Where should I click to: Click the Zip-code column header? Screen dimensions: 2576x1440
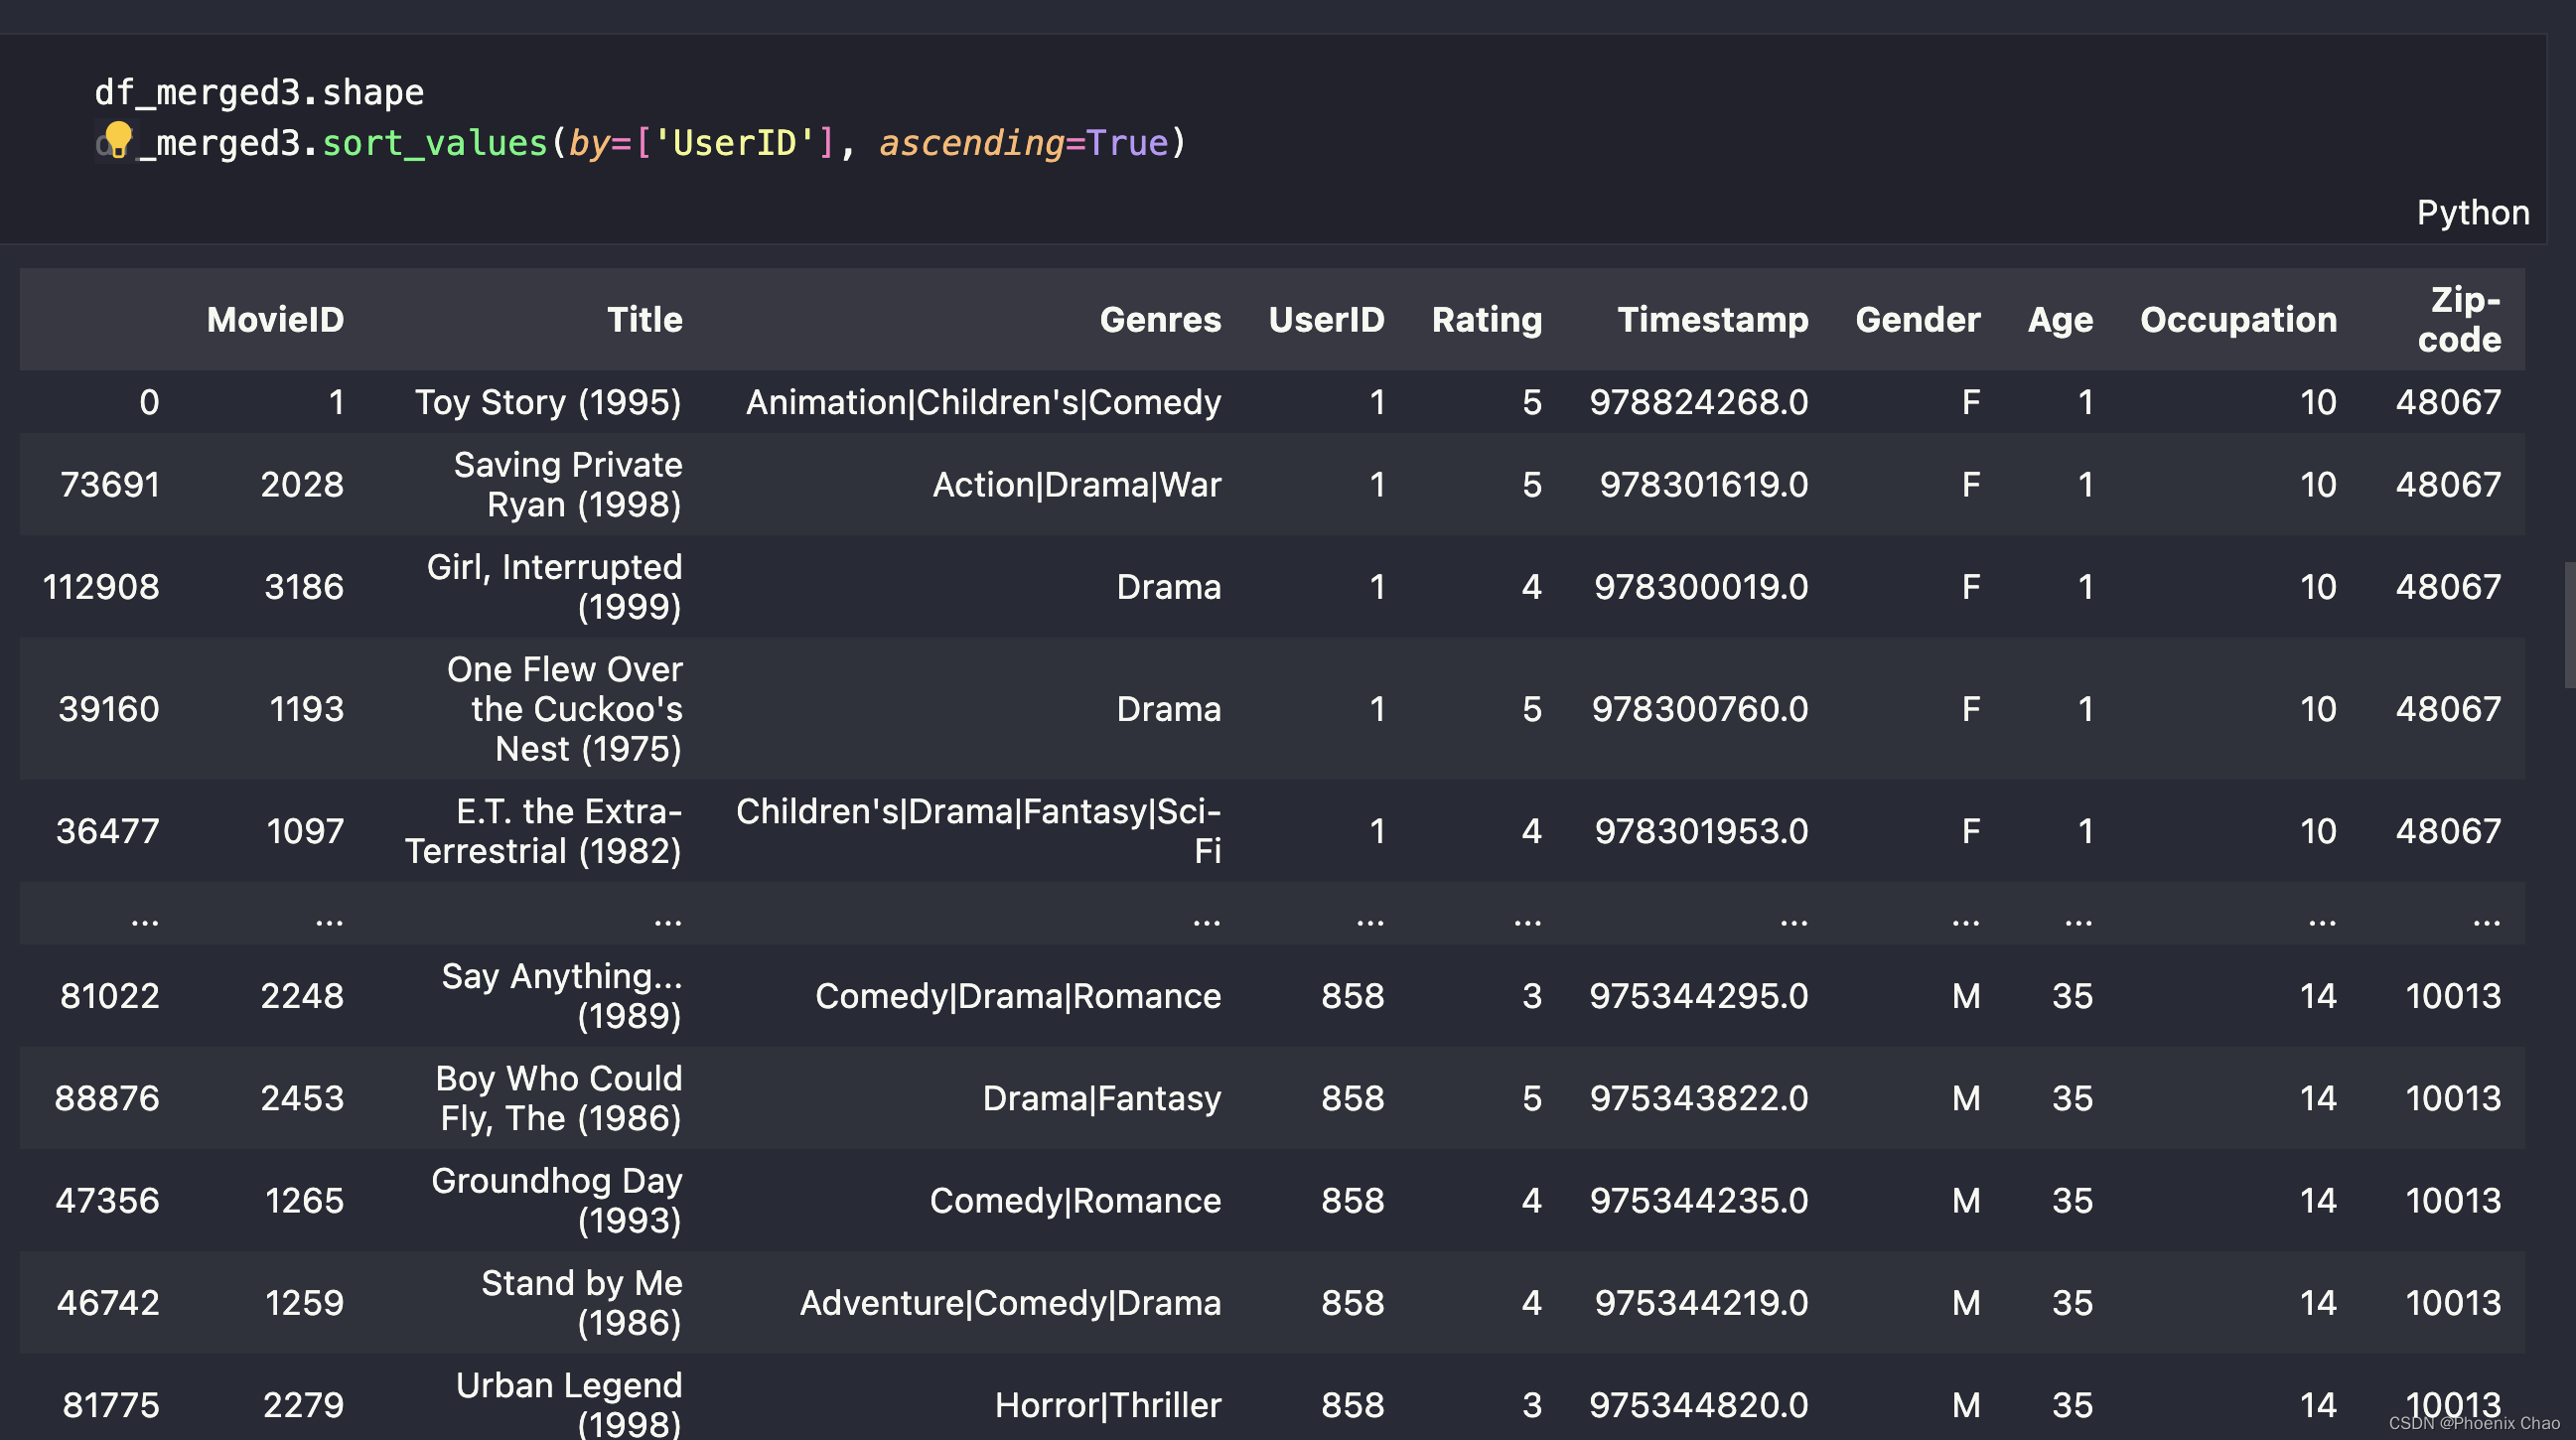click(2459, 320)
